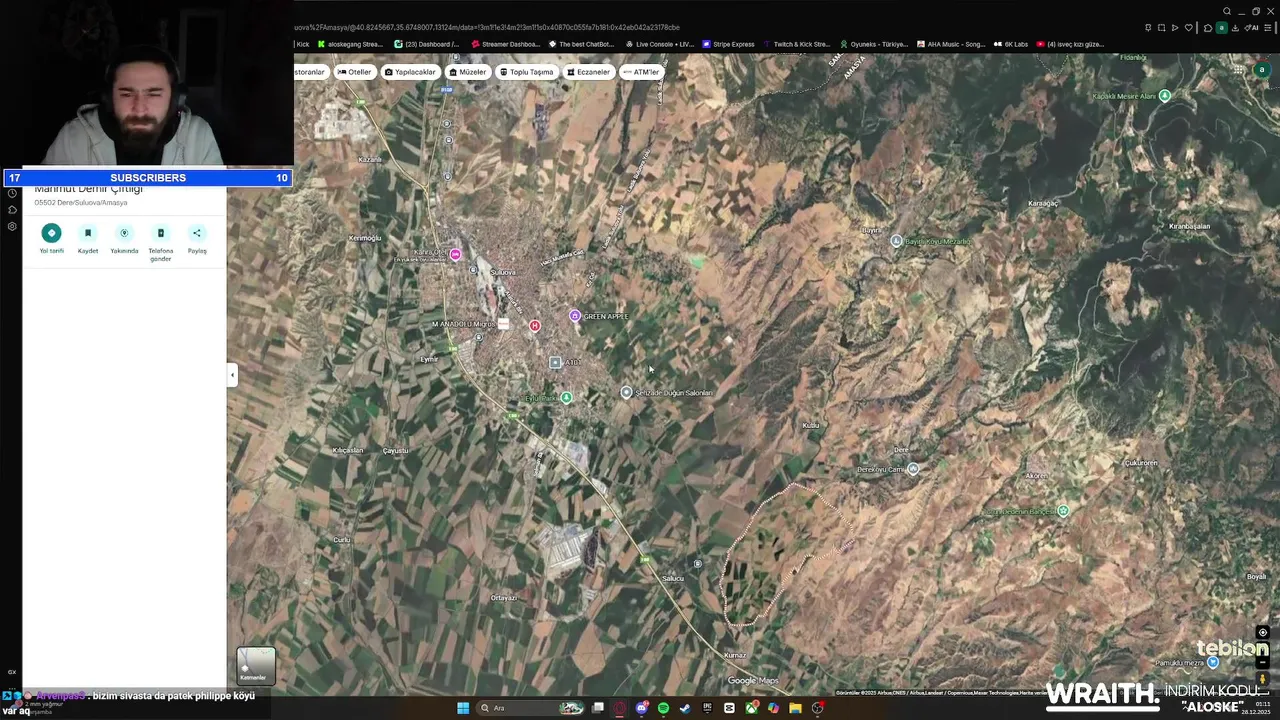Click the Eylül Parkı map marker
Viewport: 1280px width, 720px height.
pyautogui.click(x=567, y=398)
